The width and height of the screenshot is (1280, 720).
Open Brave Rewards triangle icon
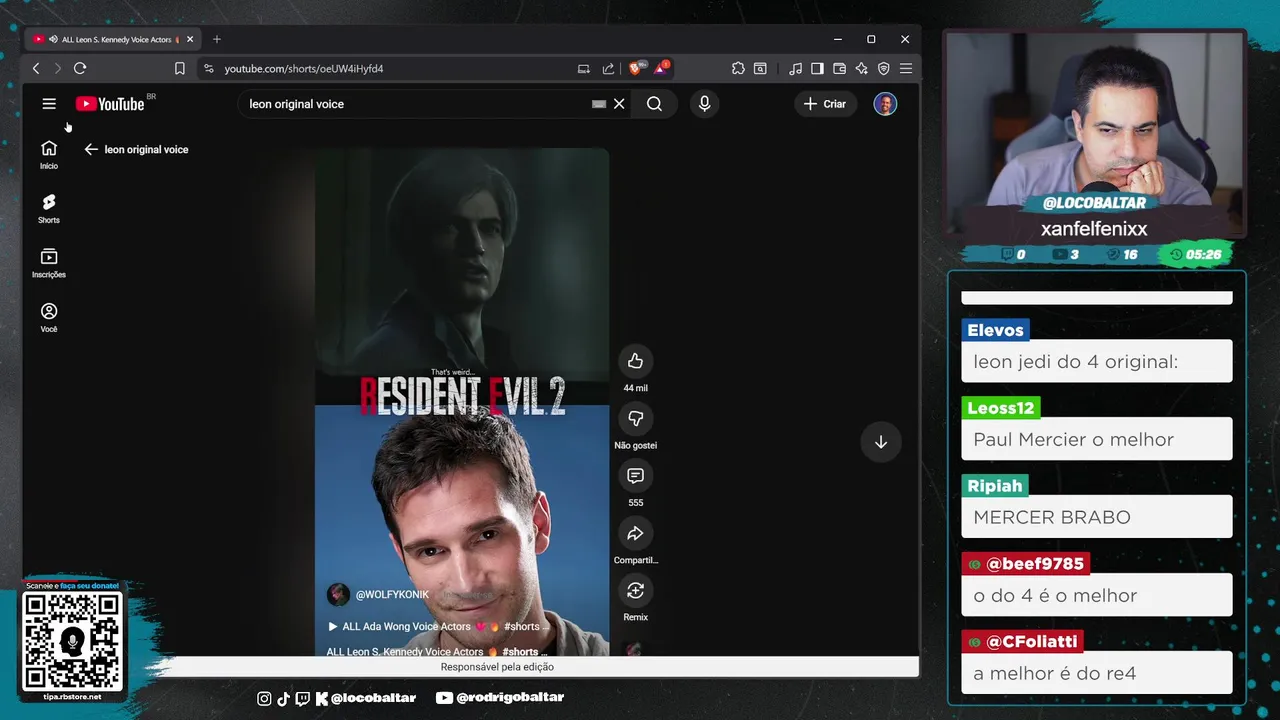(x=660, y=68)
